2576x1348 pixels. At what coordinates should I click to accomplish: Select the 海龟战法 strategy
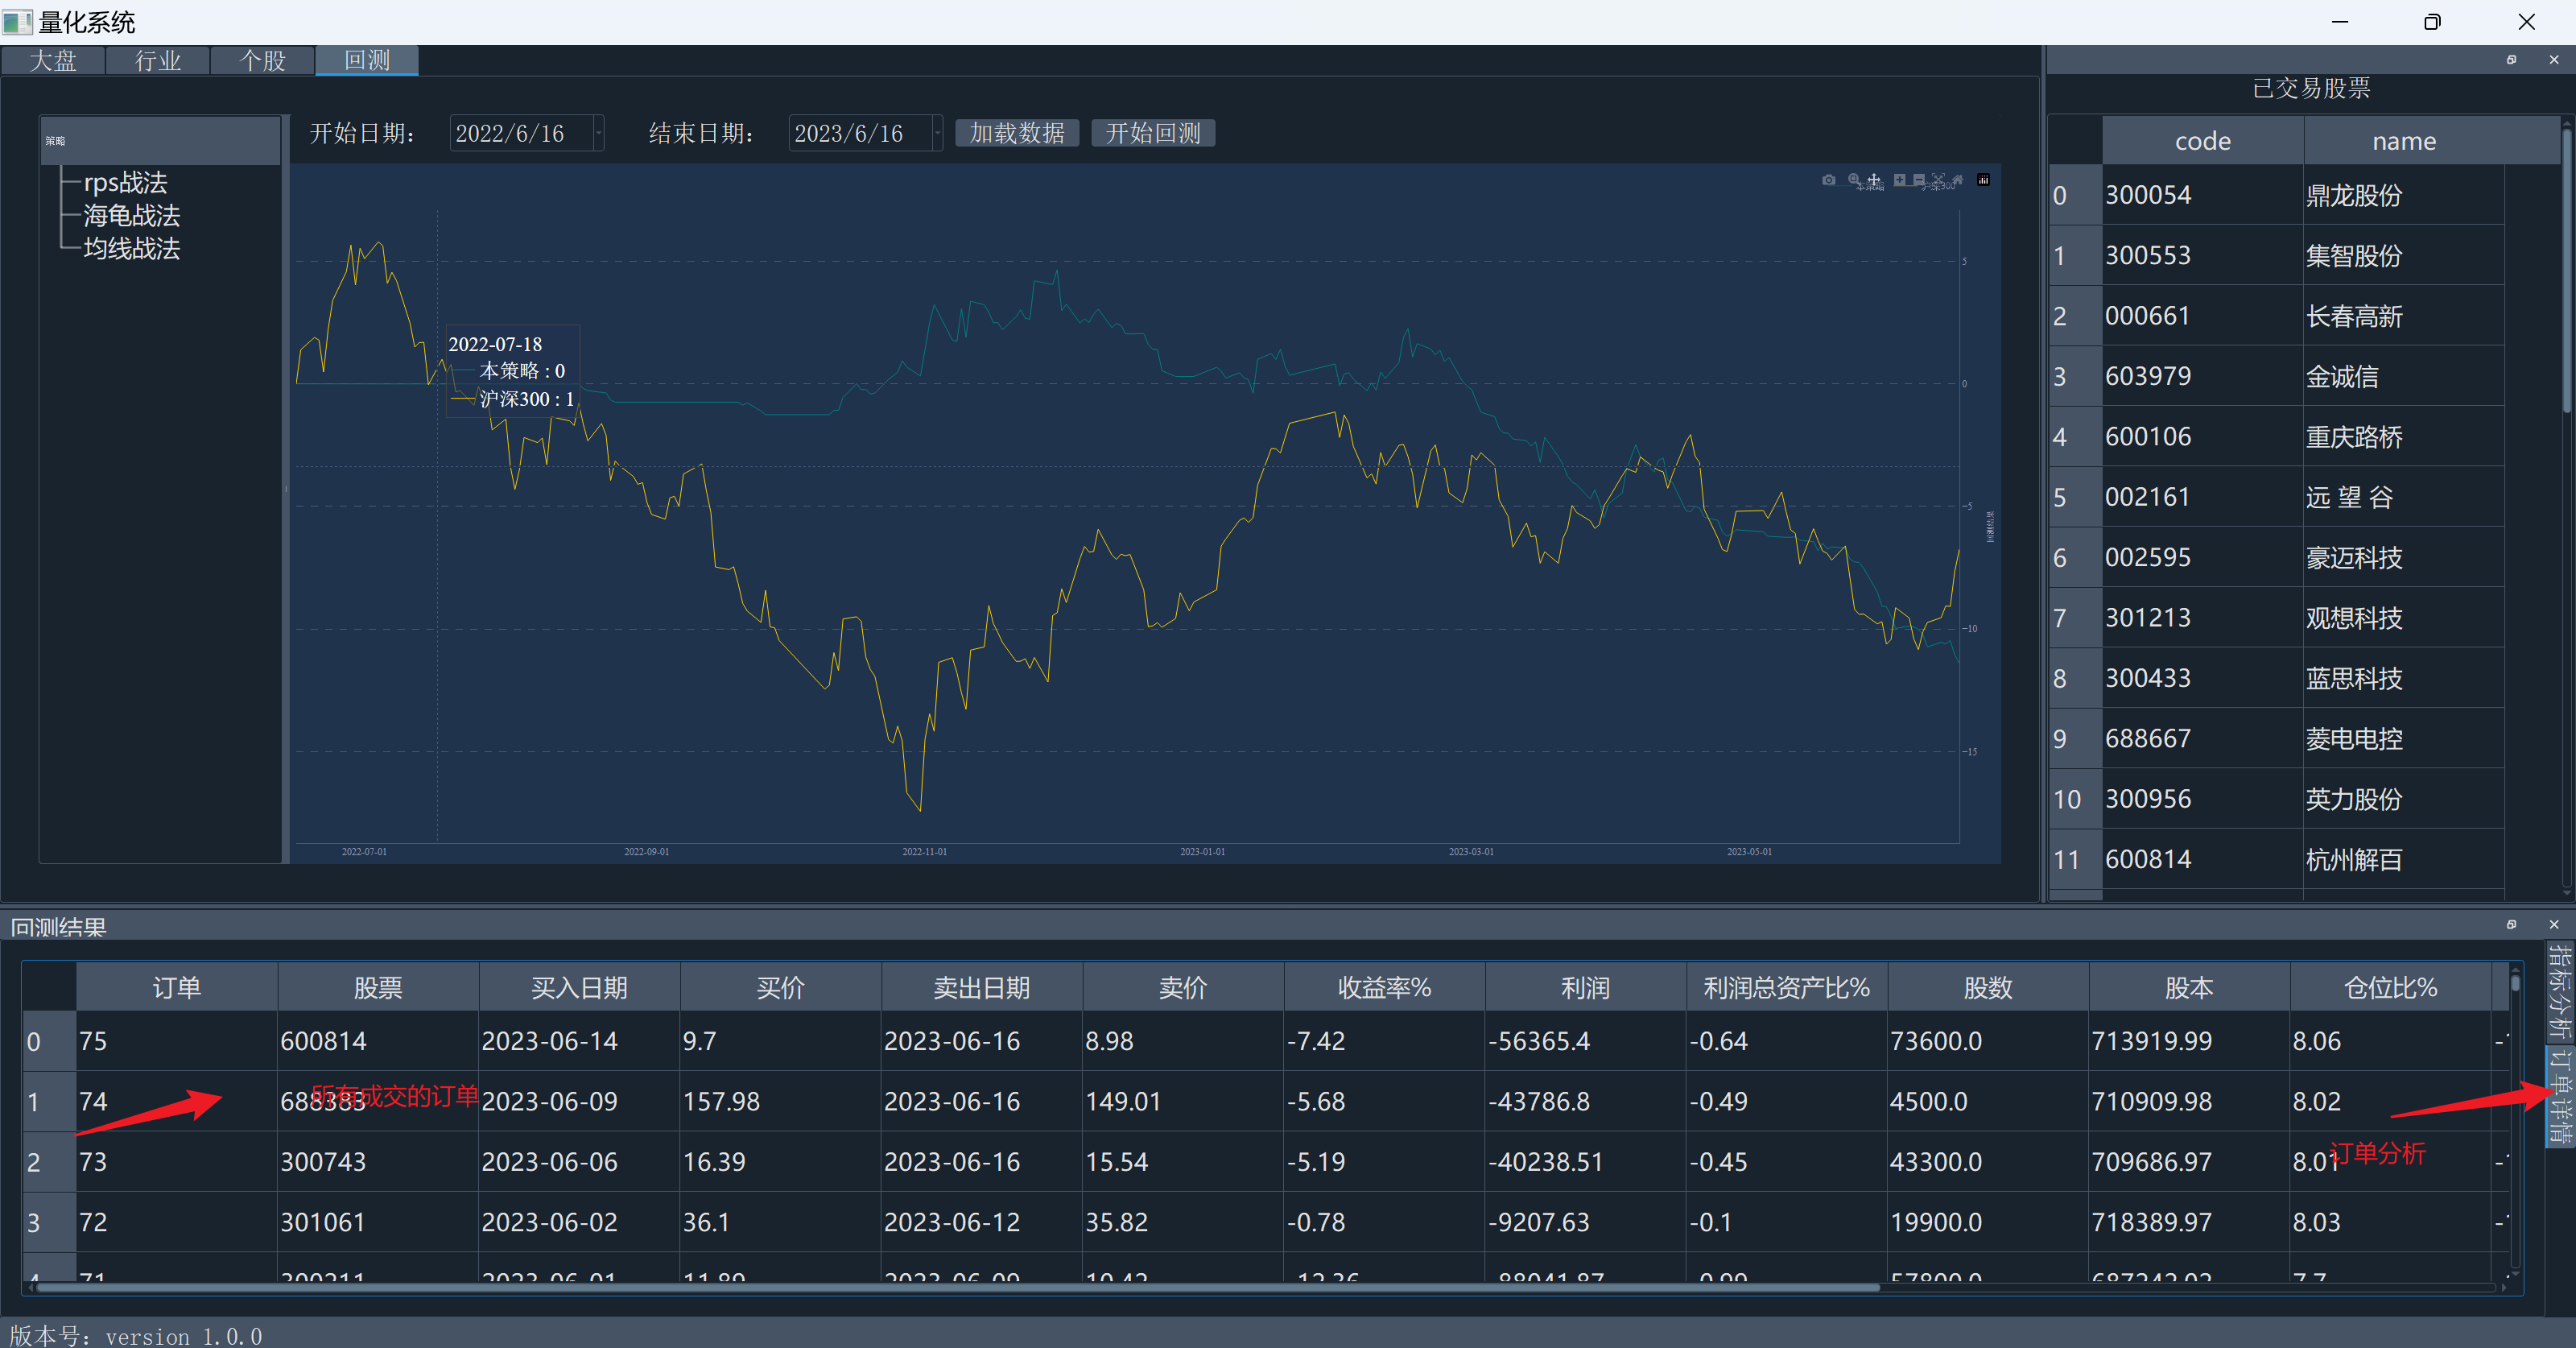pos(131,215)
